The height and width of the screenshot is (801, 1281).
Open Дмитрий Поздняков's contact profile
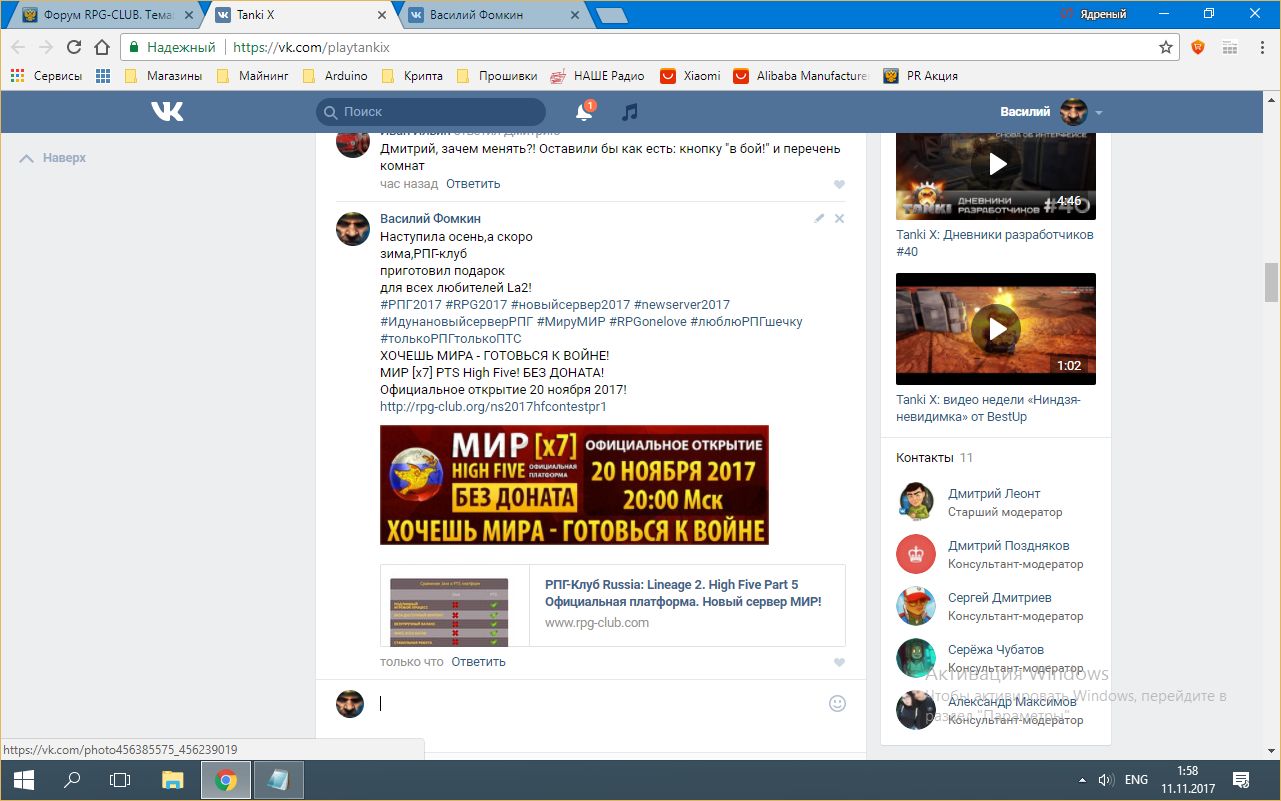tap(1008, 546)
